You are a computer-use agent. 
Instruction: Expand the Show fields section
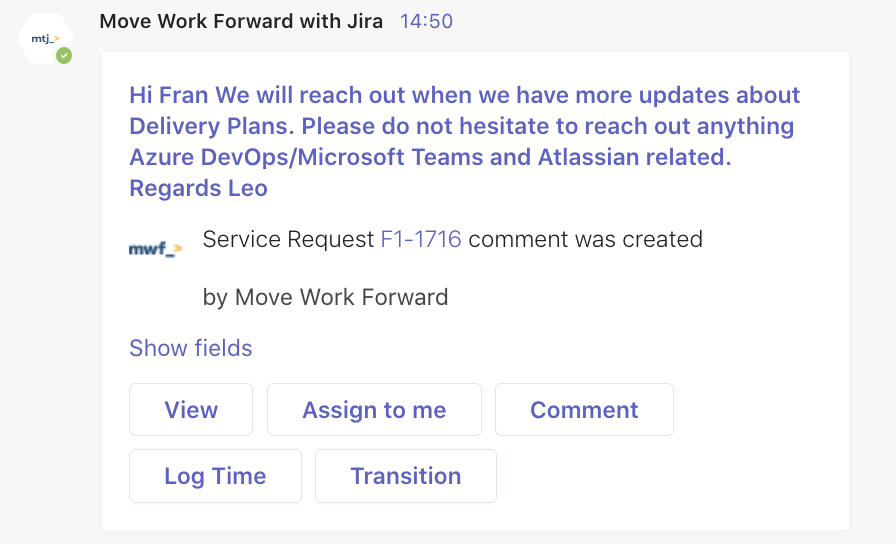[190, 348]
